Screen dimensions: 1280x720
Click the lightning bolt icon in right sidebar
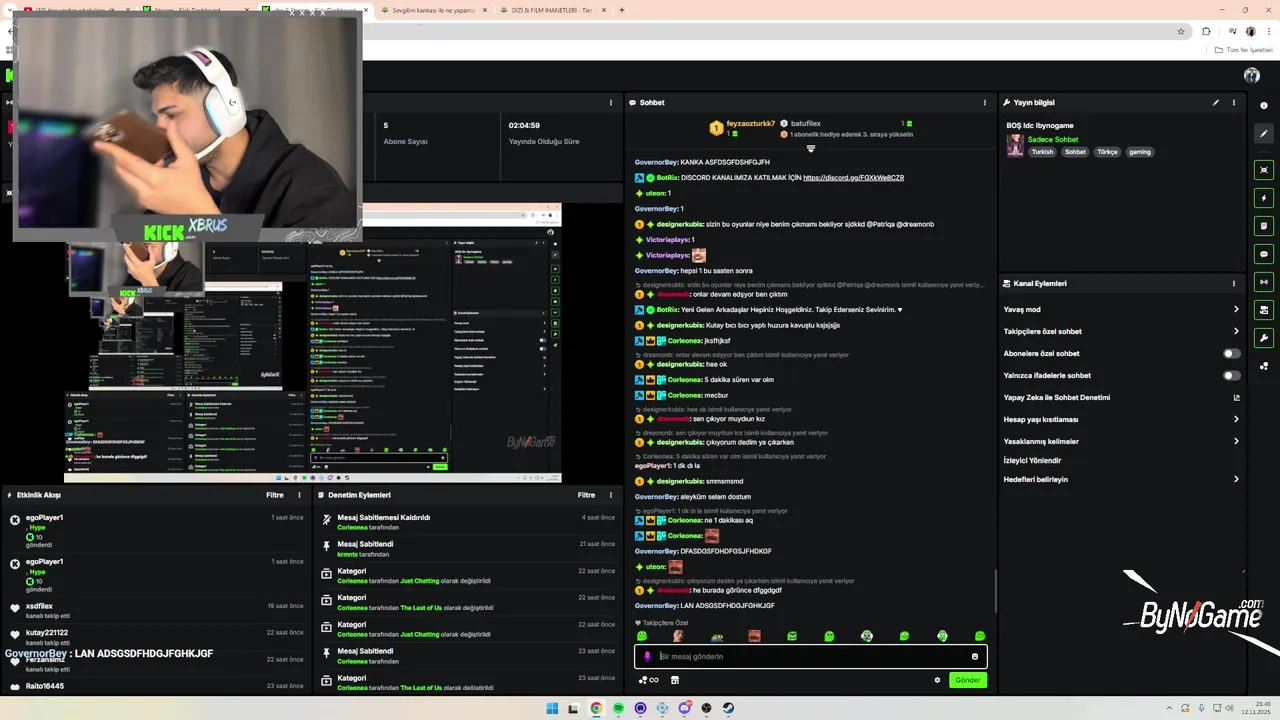[x=1264, y=198]
